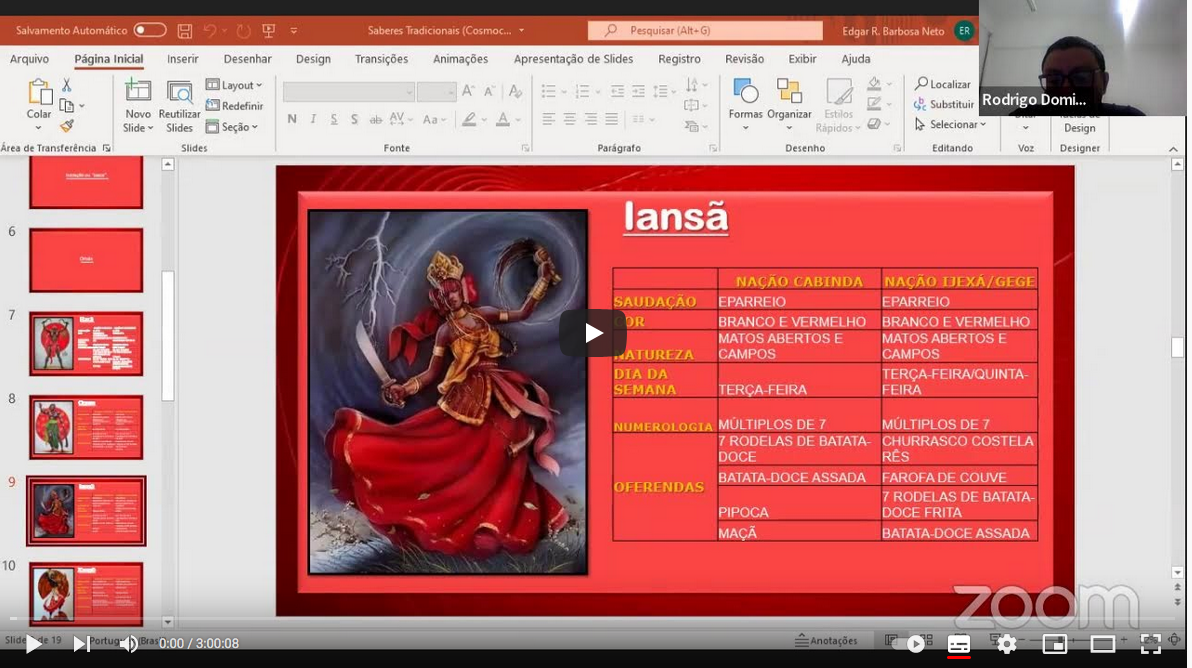Click the video progress bar
This screenshot has width=1192, height=668.
pos(593,620)
